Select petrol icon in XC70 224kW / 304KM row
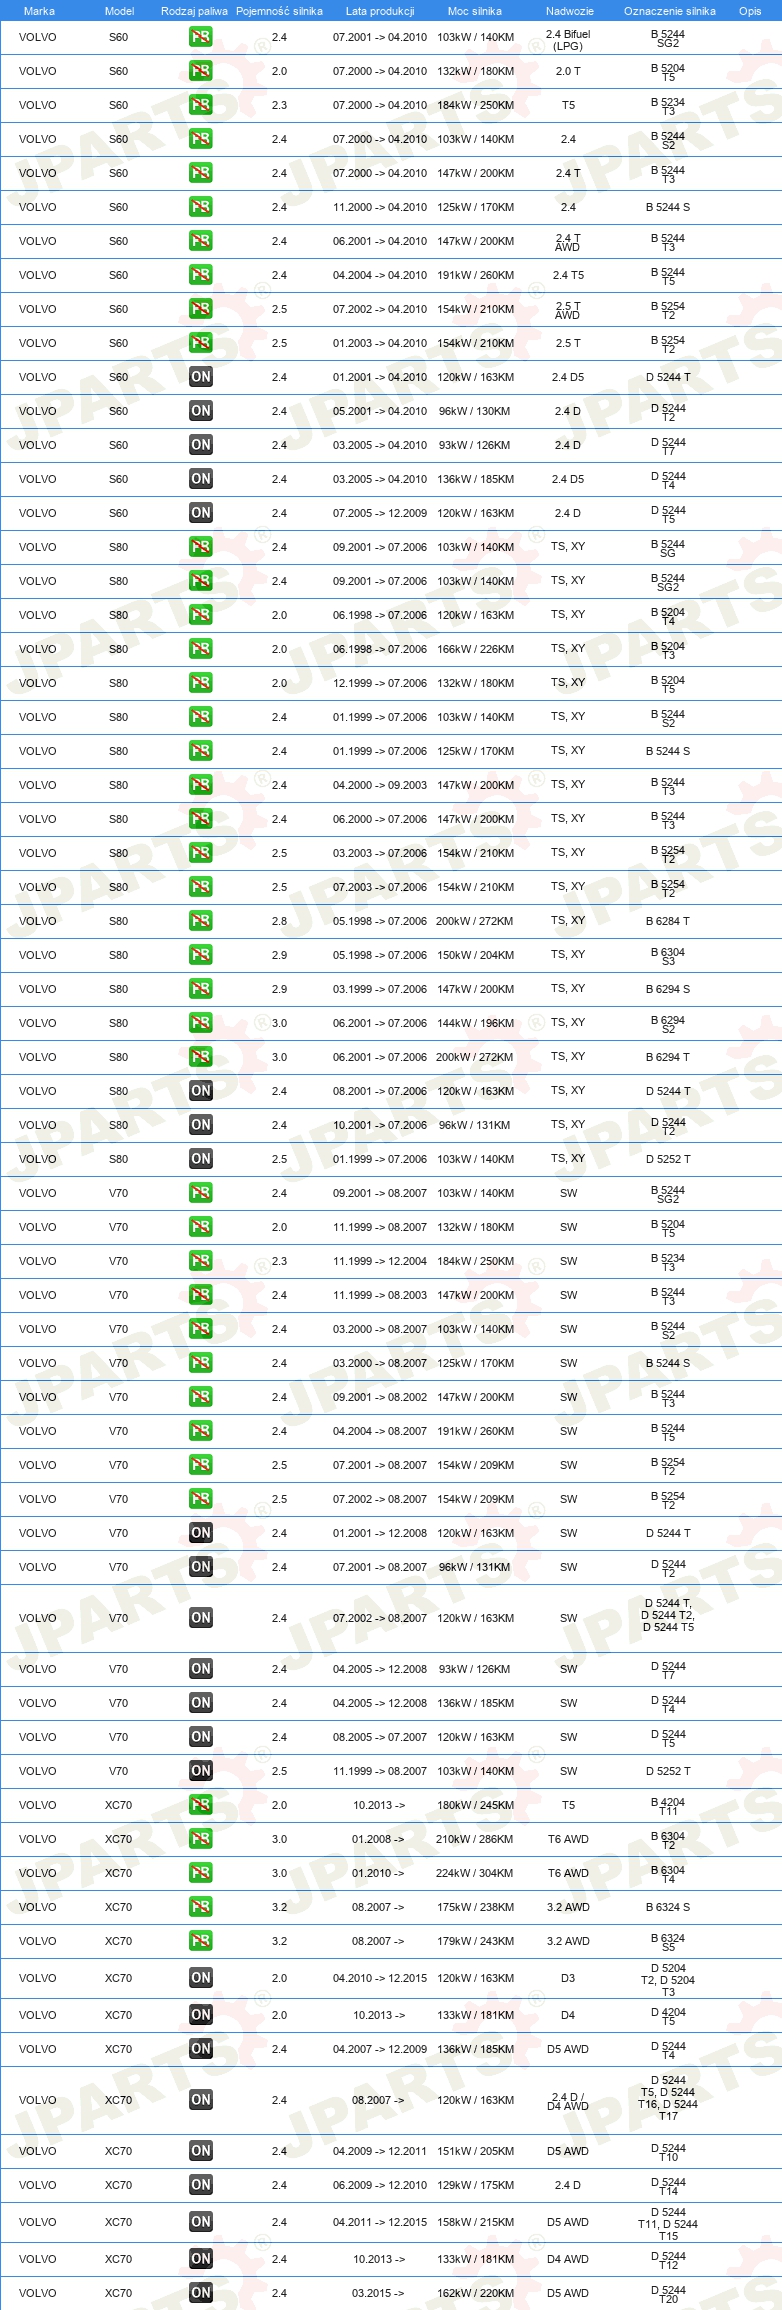Viewport: 782px width, 2310px height. [x=200, y=1873]
